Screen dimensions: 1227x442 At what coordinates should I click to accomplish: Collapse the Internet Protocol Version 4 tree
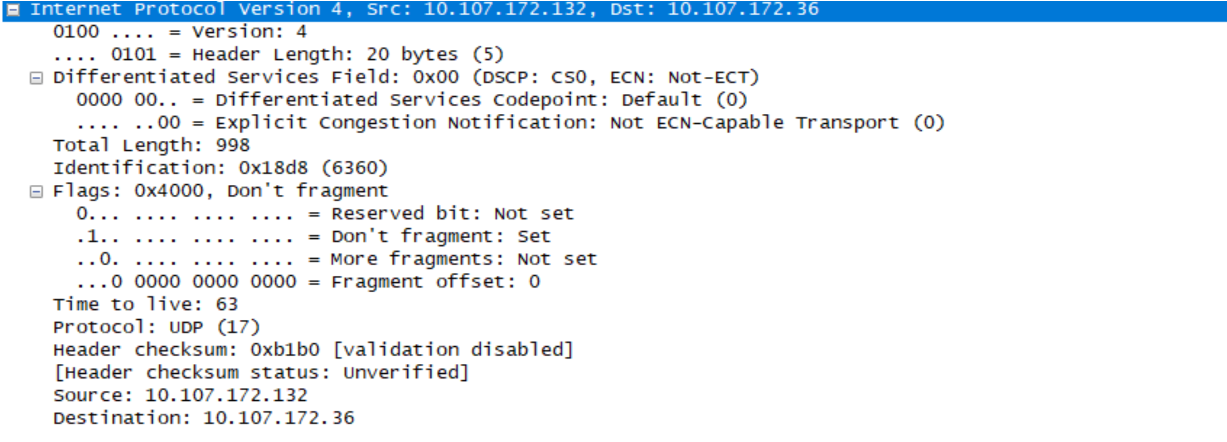13,9
